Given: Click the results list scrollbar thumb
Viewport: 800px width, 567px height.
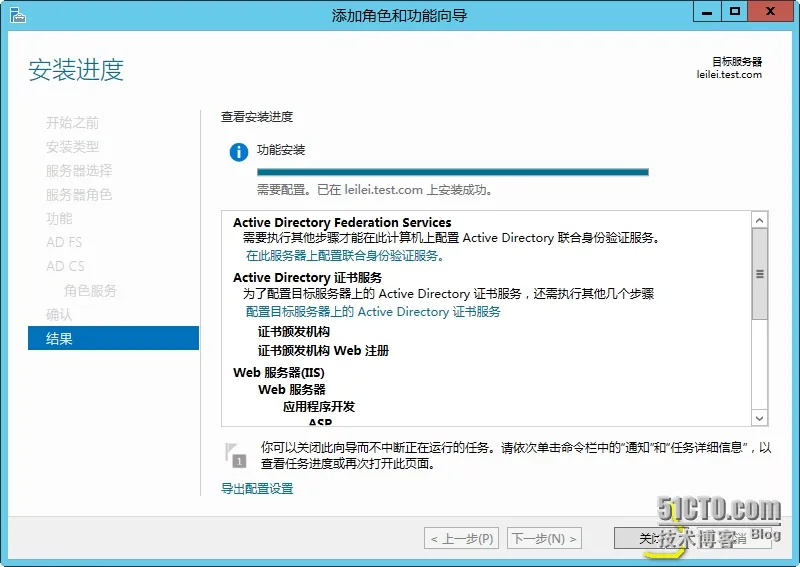Looking at the screenshot, I should [759, 274].
